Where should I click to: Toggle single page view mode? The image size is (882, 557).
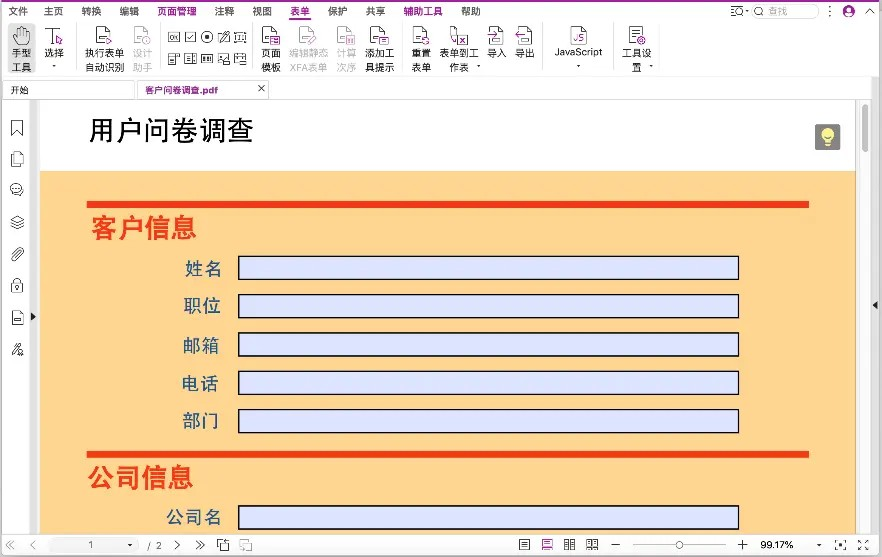[524, 545]
